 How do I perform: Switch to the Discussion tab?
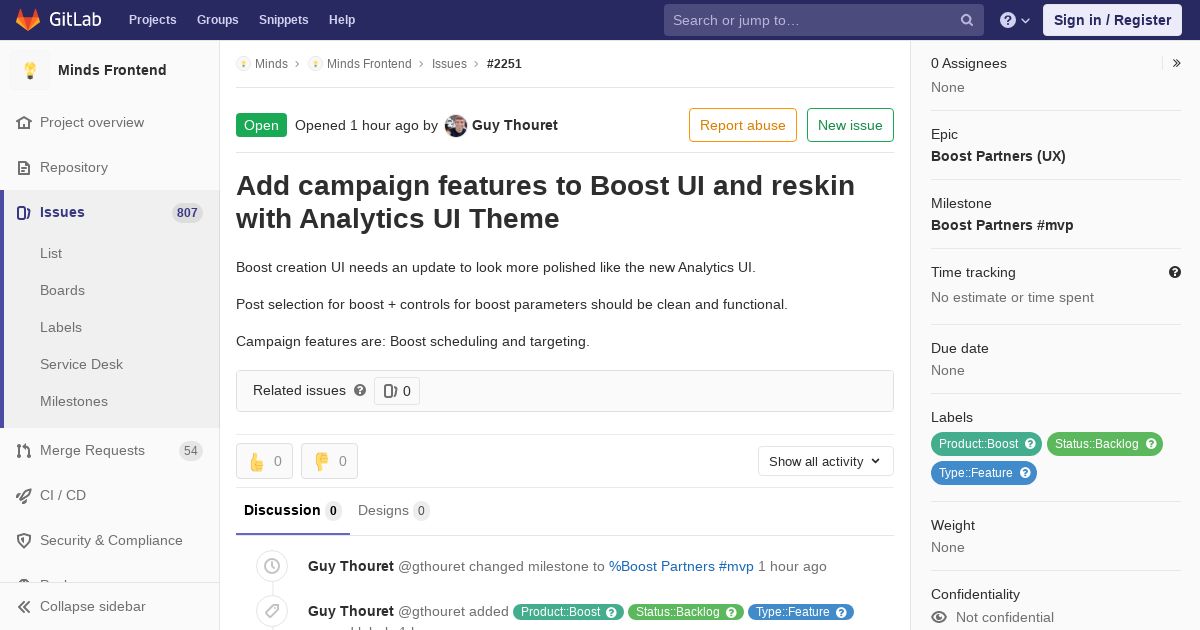293,511
